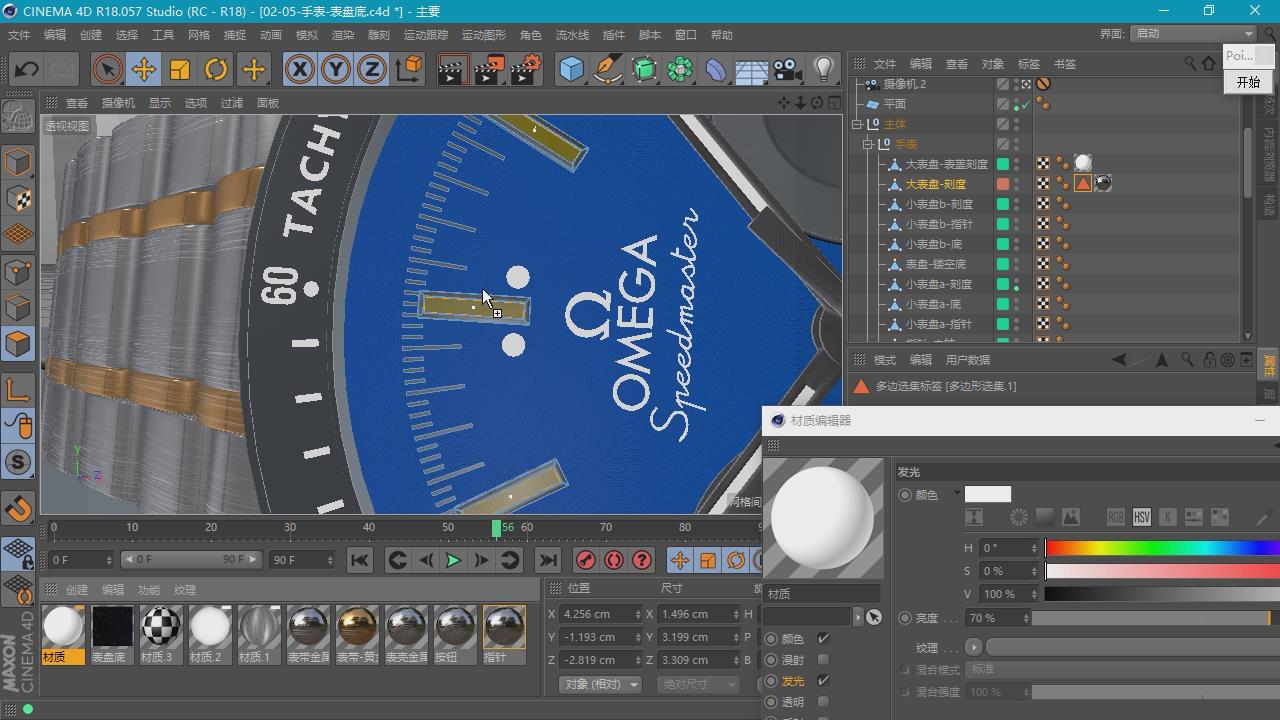
Task: Open the 界面 layout dropdown
Action: point(1194,33)
